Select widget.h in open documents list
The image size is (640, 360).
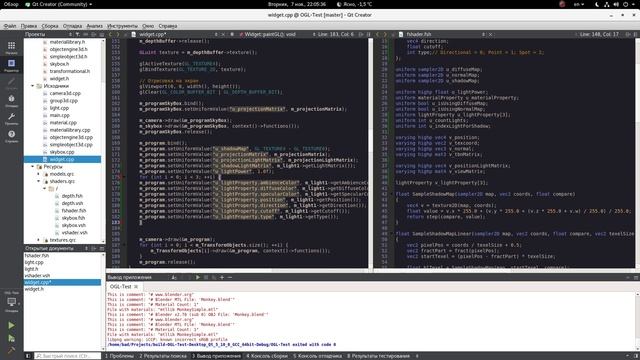click(x=34, y=289)
